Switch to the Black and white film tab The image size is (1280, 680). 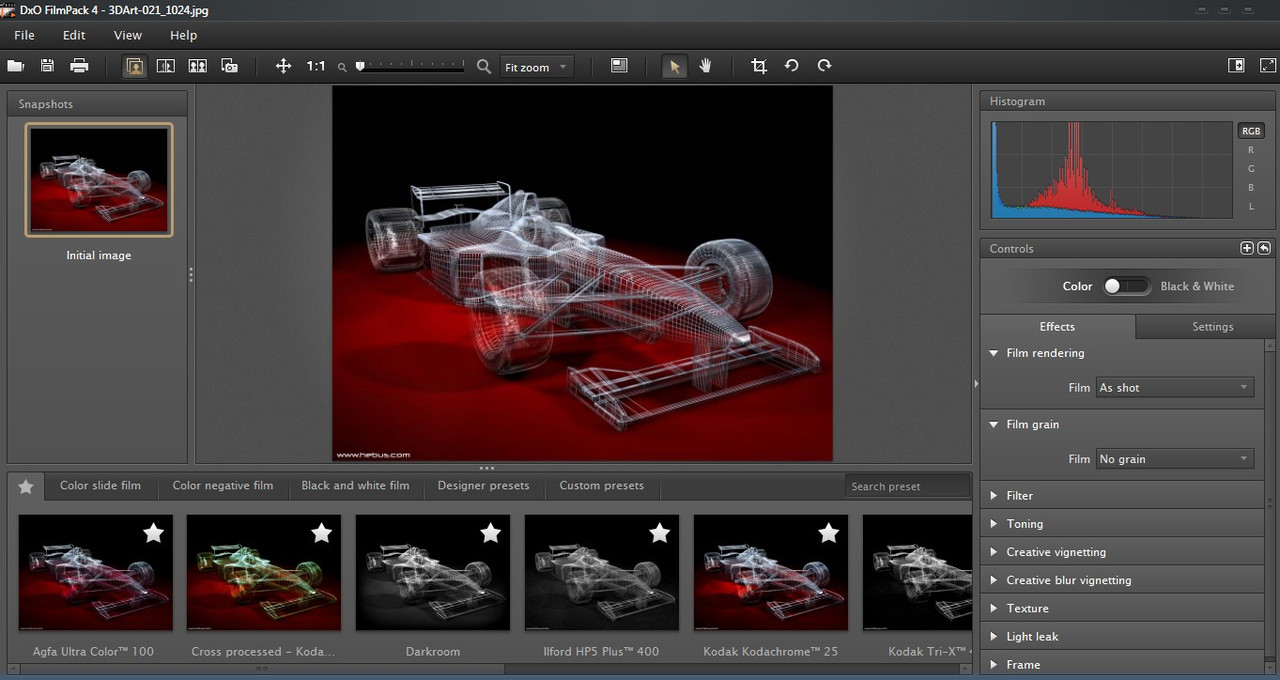click(x=355, y=486)
